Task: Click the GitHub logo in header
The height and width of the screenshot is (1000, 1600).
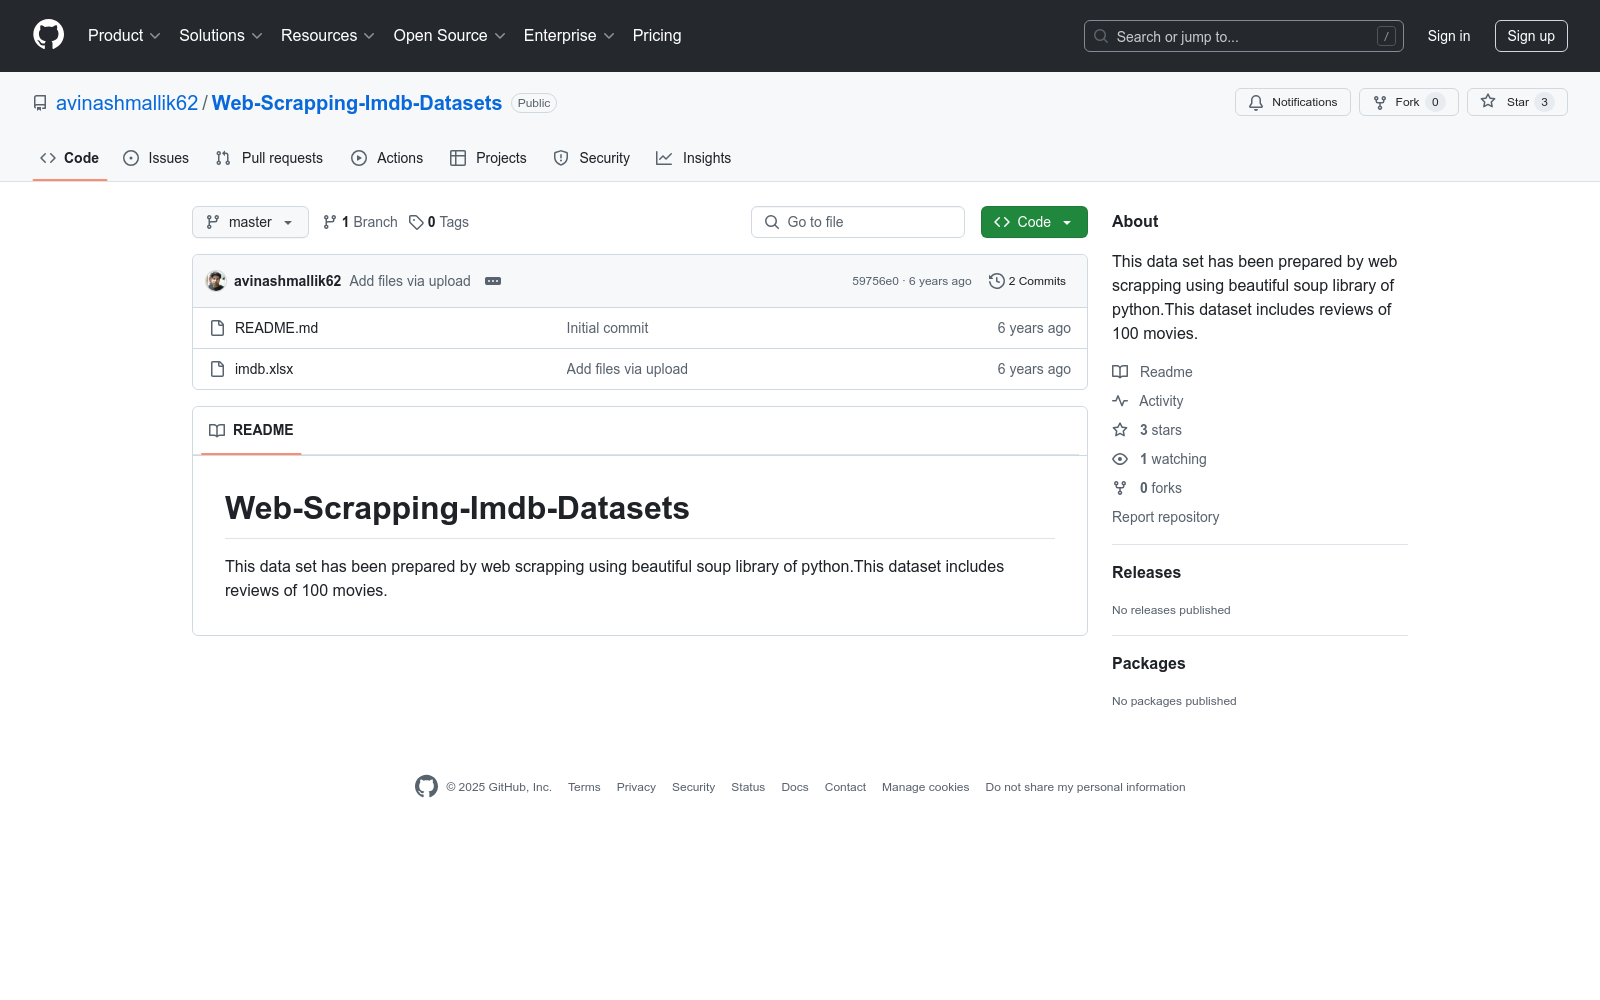Action: [48, 35]
